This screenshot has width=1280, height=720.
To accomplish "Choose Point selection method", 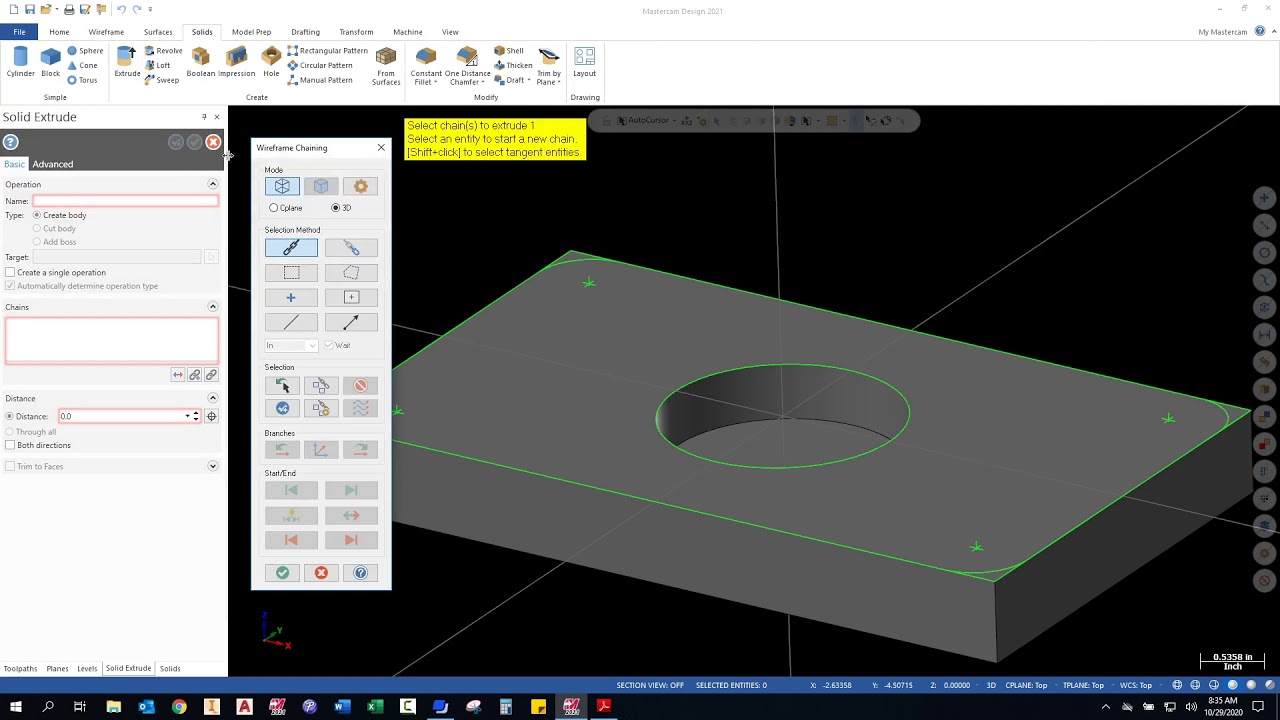I will point(291,297).
